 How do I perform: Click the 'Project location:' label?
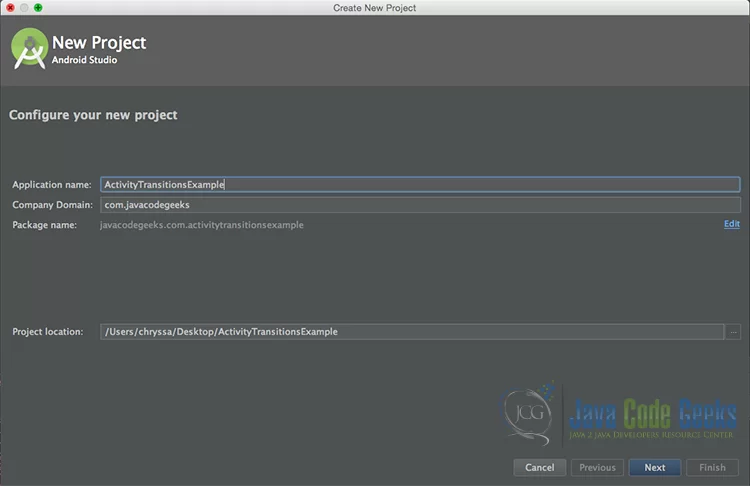48,331
